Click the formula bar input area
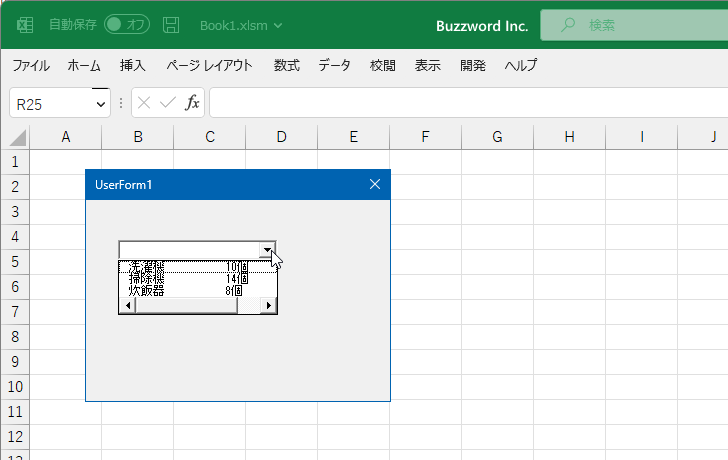The height and width of the screenshot is (460, 728). click(x=468, y=103)
